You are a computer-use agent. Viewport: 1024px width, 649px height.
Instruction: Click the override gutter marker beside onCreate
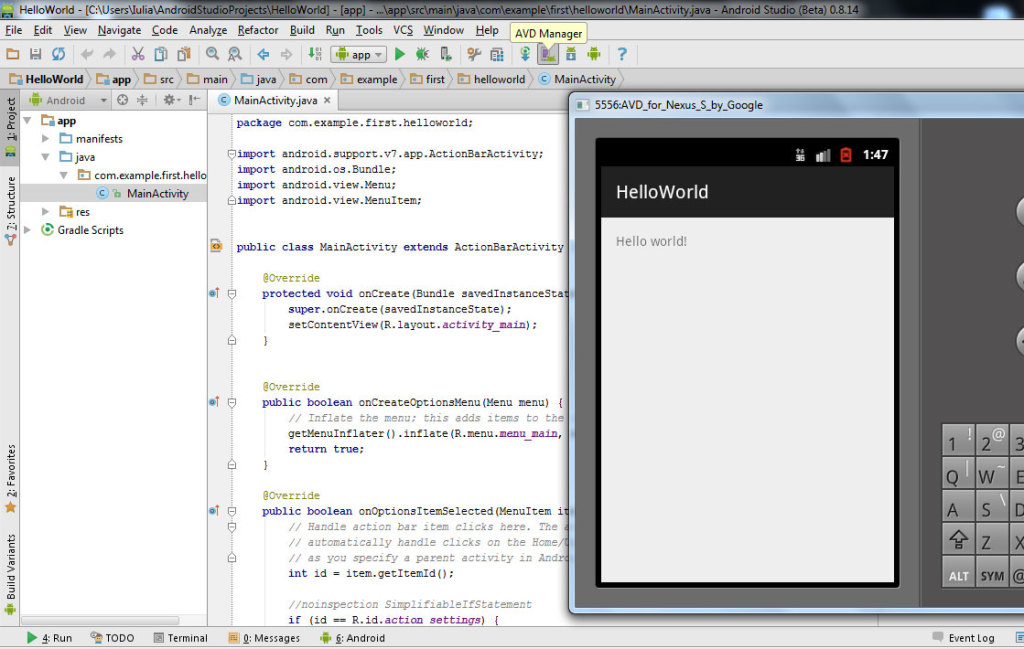pyautogui.click(x=214, y=293)
